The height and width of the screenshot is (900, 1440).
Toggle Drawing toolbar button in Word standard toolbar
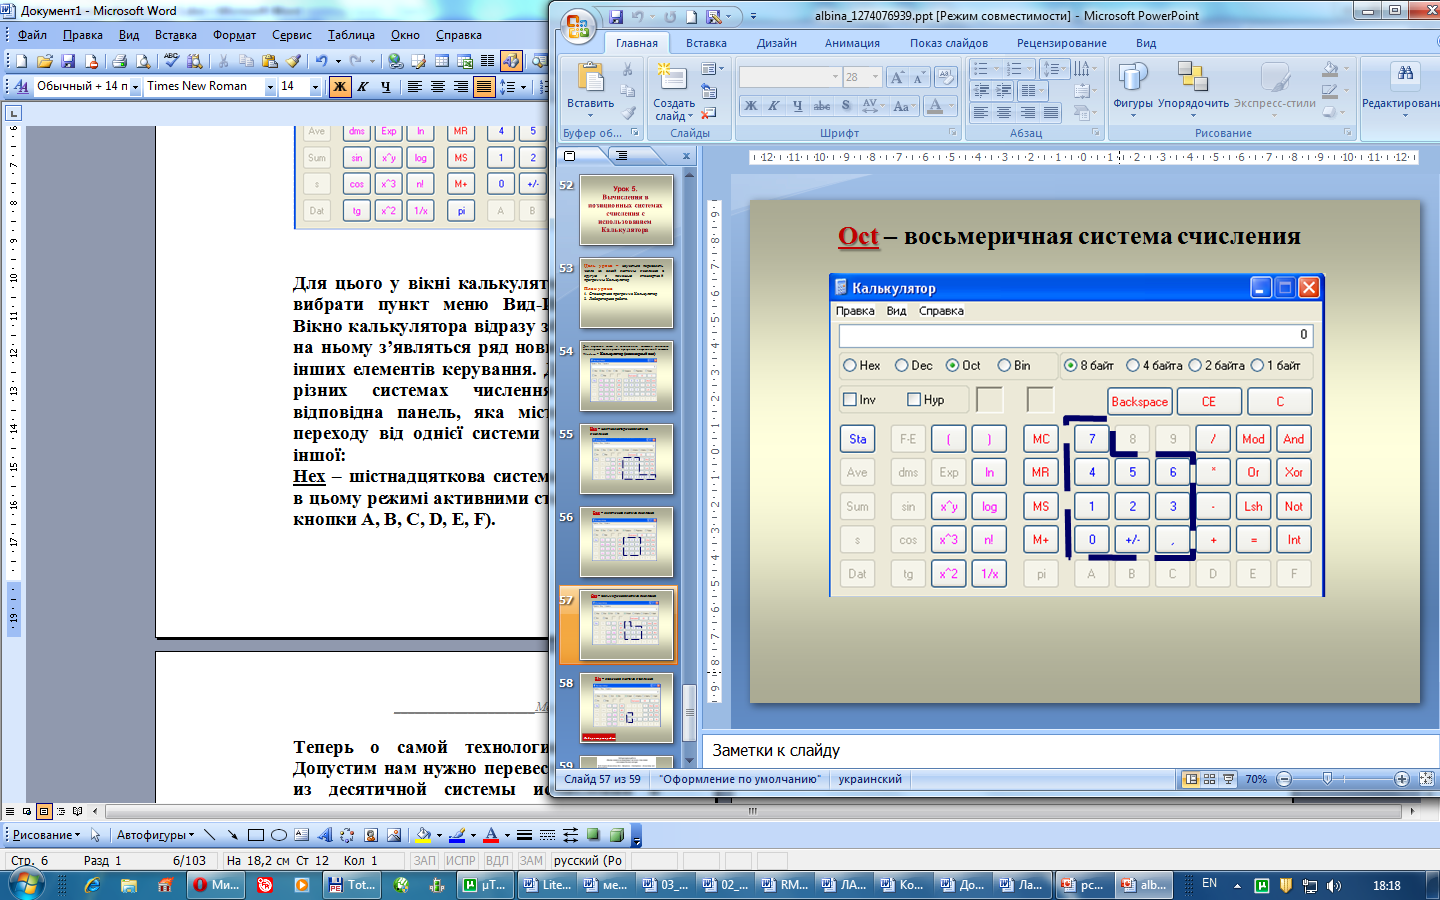[511, 61]
